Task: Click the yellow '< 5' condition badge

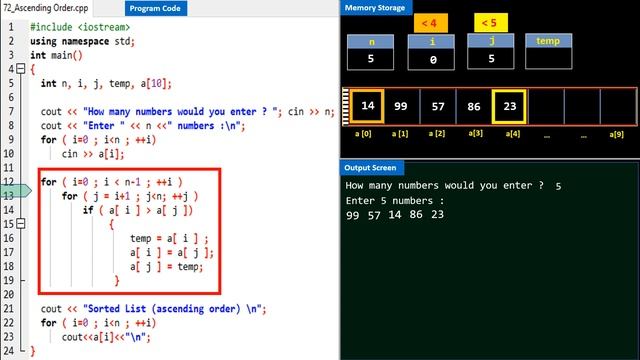Action: pyautogui.click(x=490, y=22)
